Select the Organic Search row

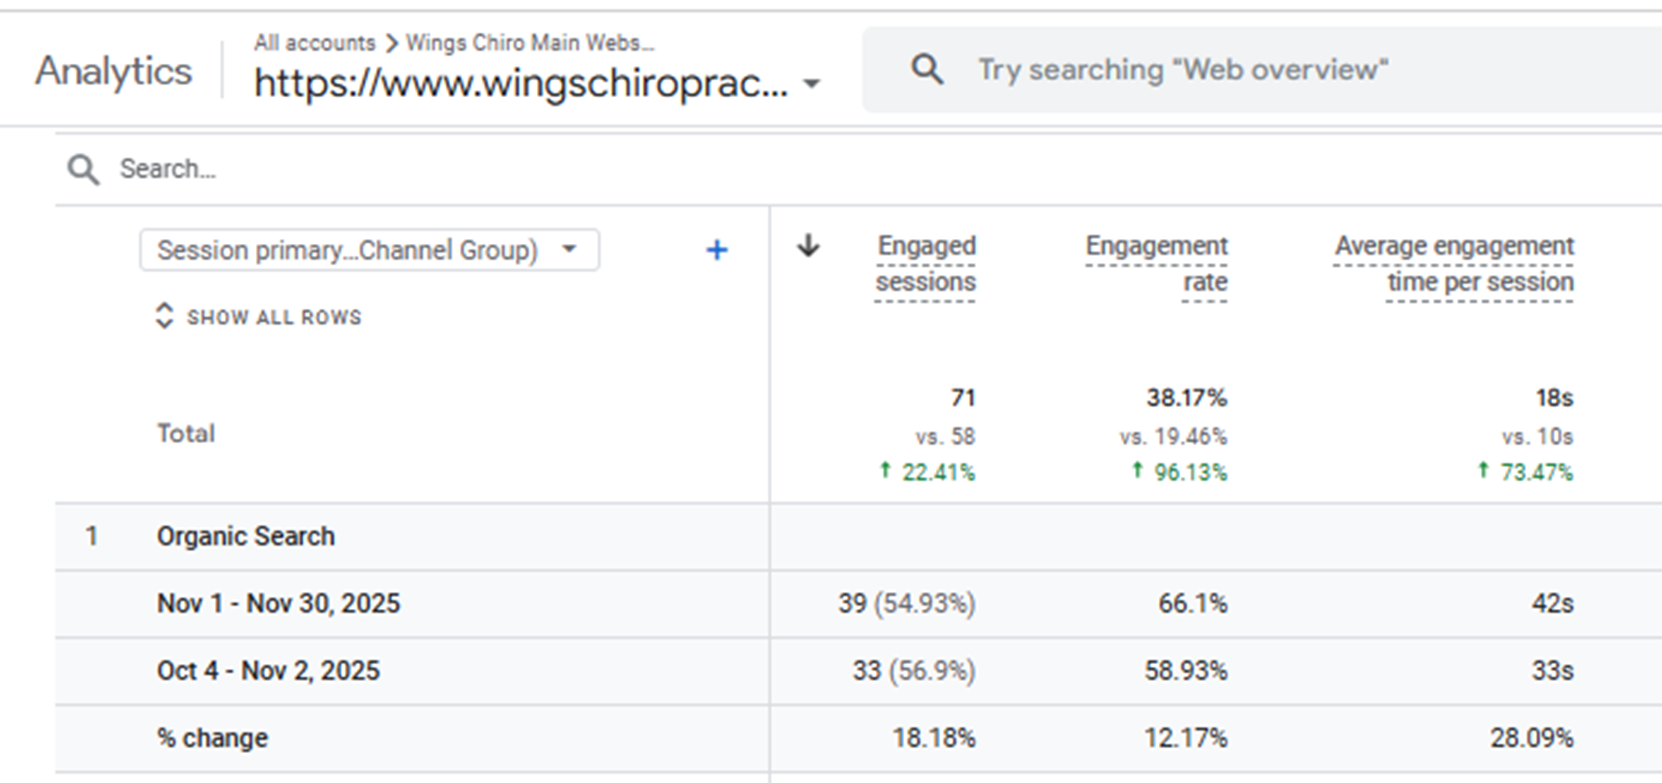pyautogui.click(x=246, y=537)
